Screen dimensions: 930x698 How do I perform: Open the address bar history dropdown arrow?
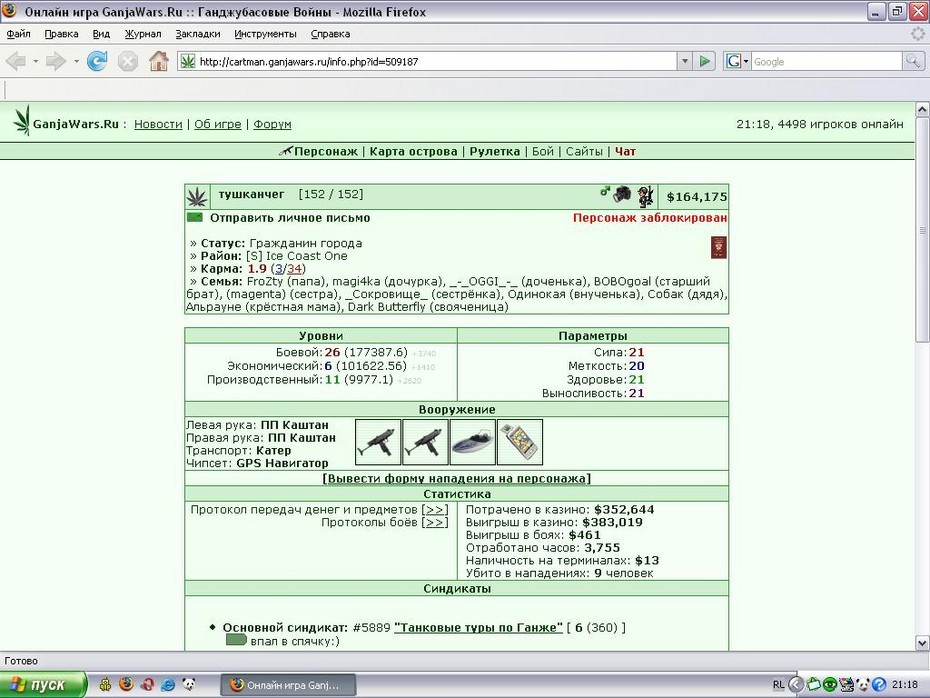coord(685,61)
